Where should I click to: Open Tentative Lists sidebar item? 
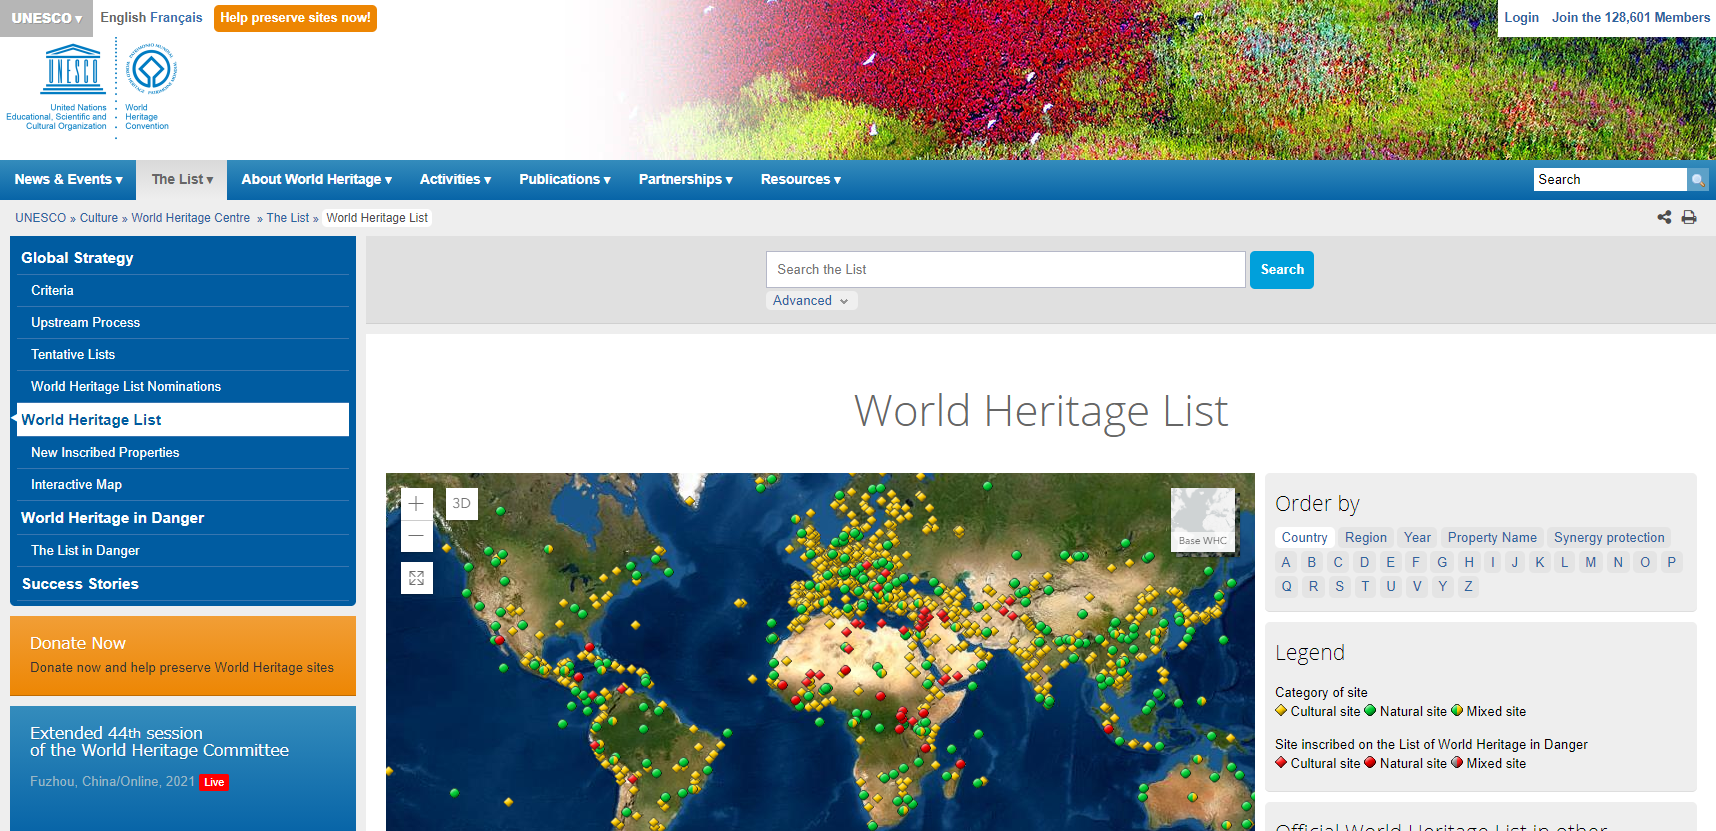tap(182, 355)
